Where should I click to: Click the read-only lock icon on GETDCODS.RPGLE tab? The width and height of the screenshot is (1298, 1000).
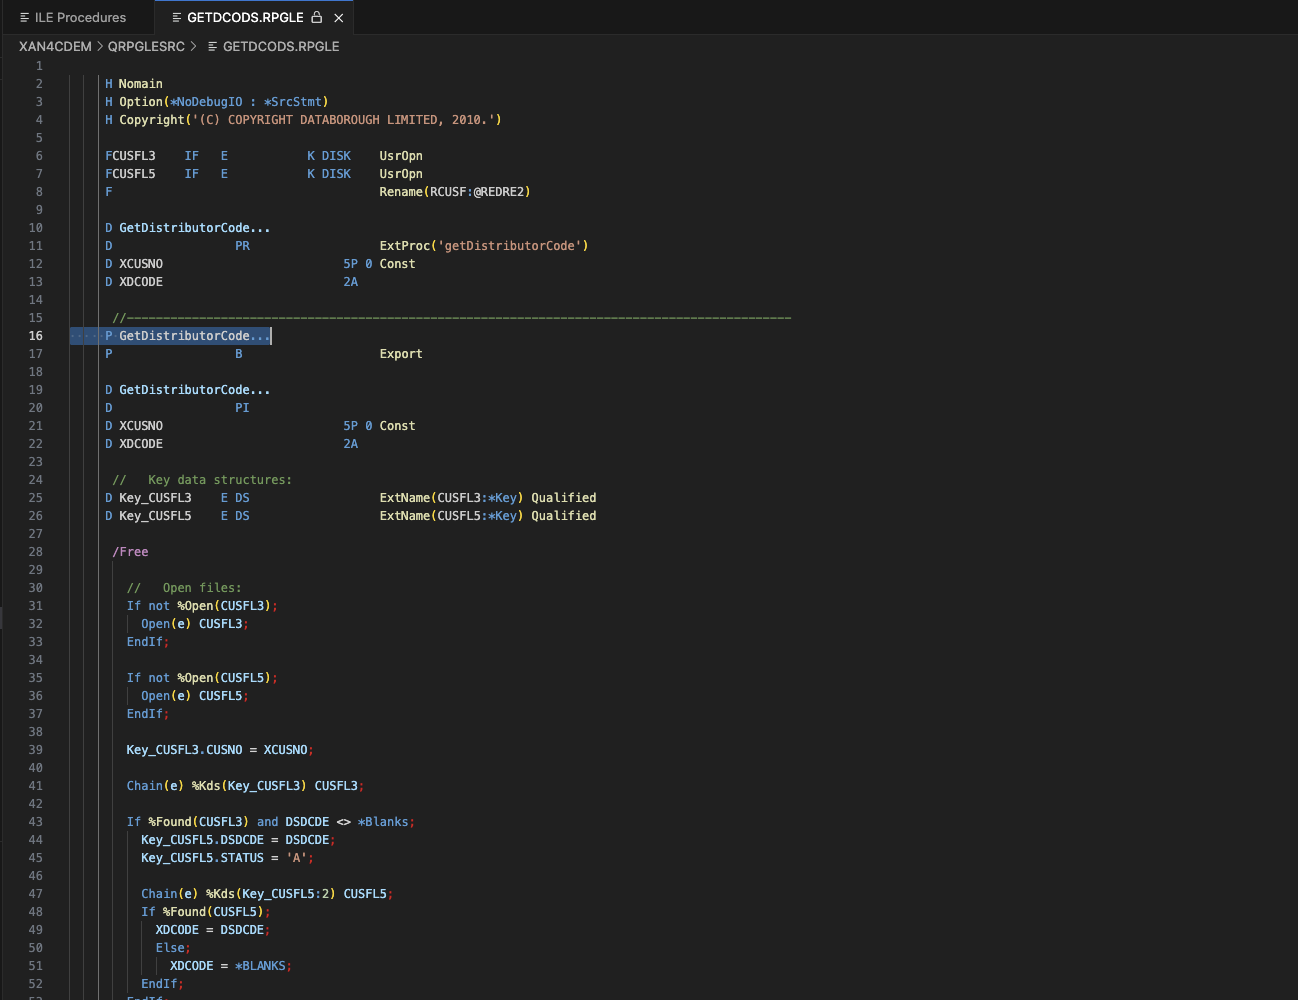(x=317, y=18)
